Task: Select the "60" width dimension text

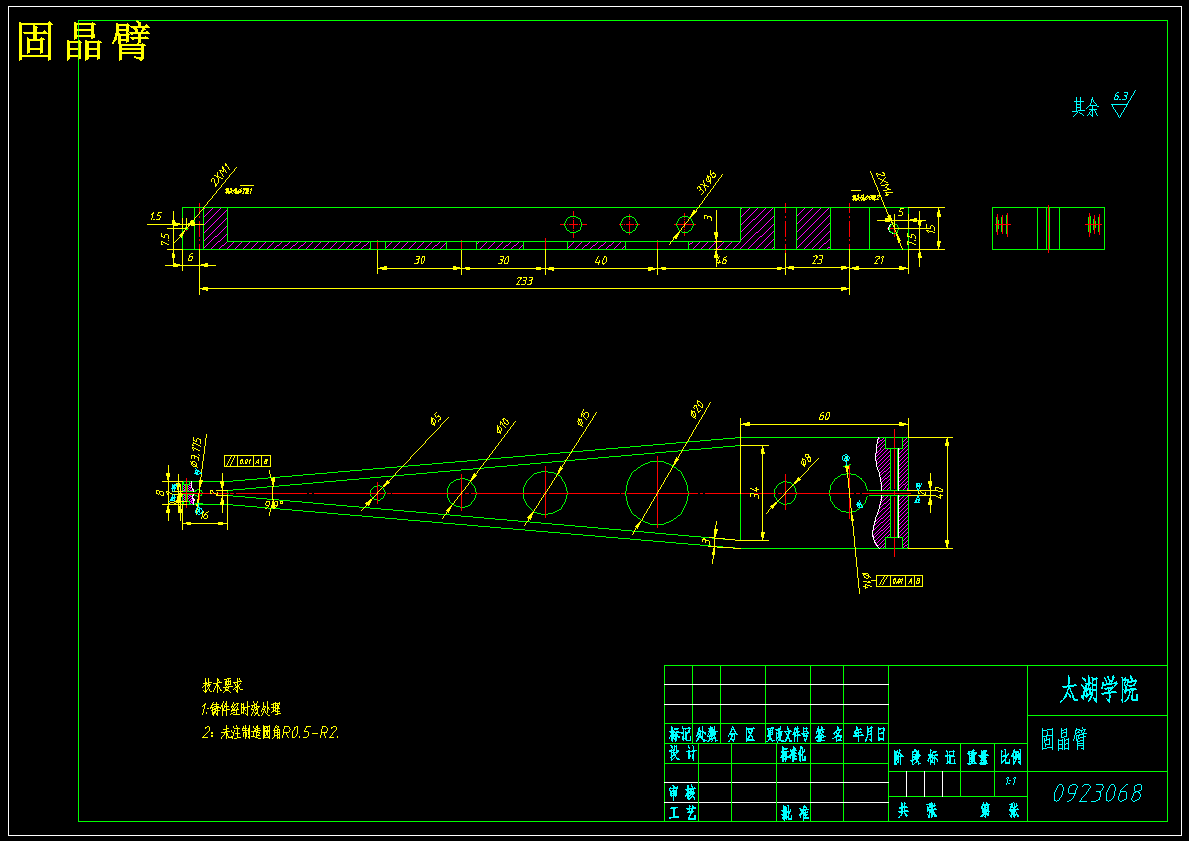Action: tap(824, 416)
